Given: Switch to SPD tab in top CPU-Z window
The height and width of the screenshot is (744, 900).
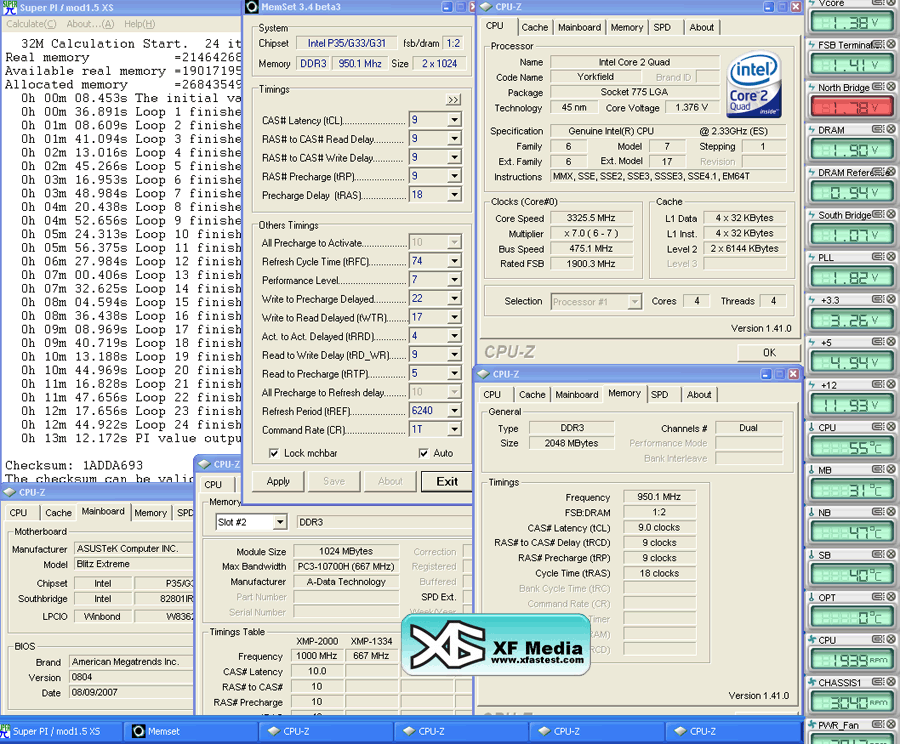Looking at the screenshot, I should [662, 27].
